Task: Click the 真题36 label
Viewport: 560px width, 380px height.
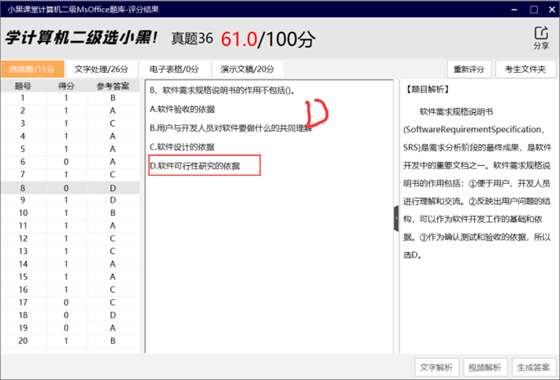Action: click(x=192, y=39)
